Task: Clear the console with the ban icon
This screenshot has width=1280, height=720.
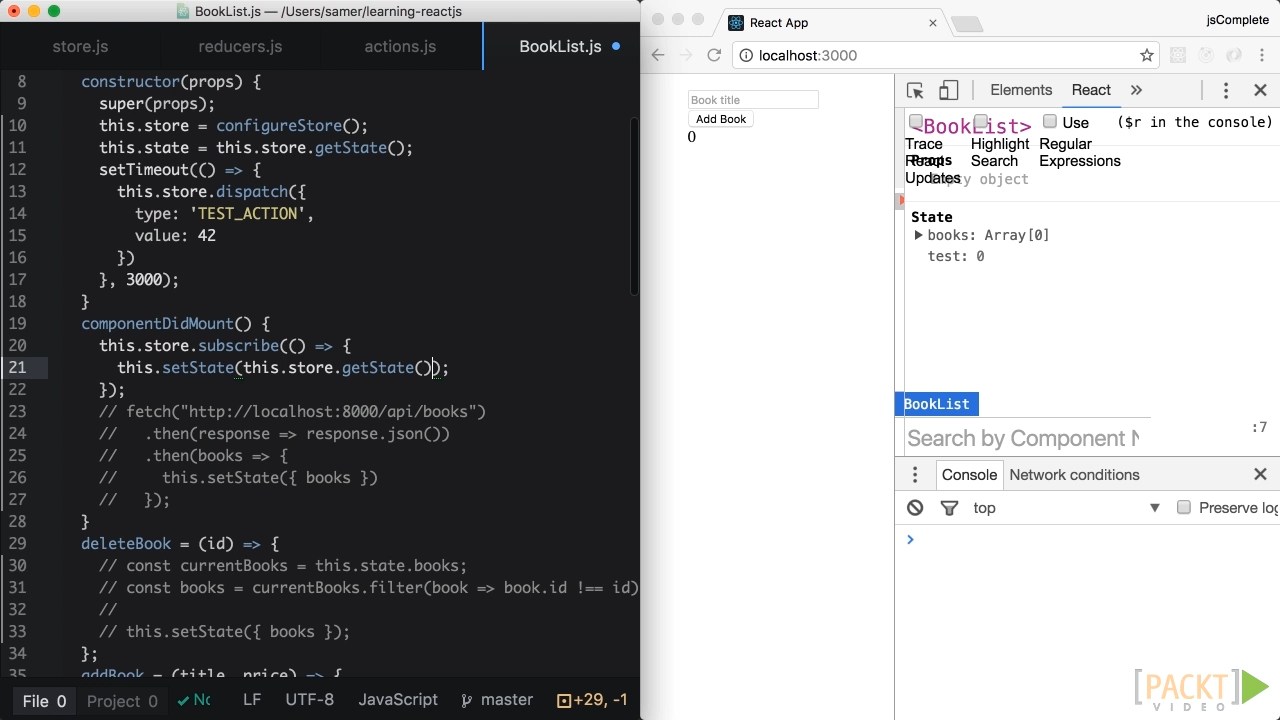Action: click(915, 508)
